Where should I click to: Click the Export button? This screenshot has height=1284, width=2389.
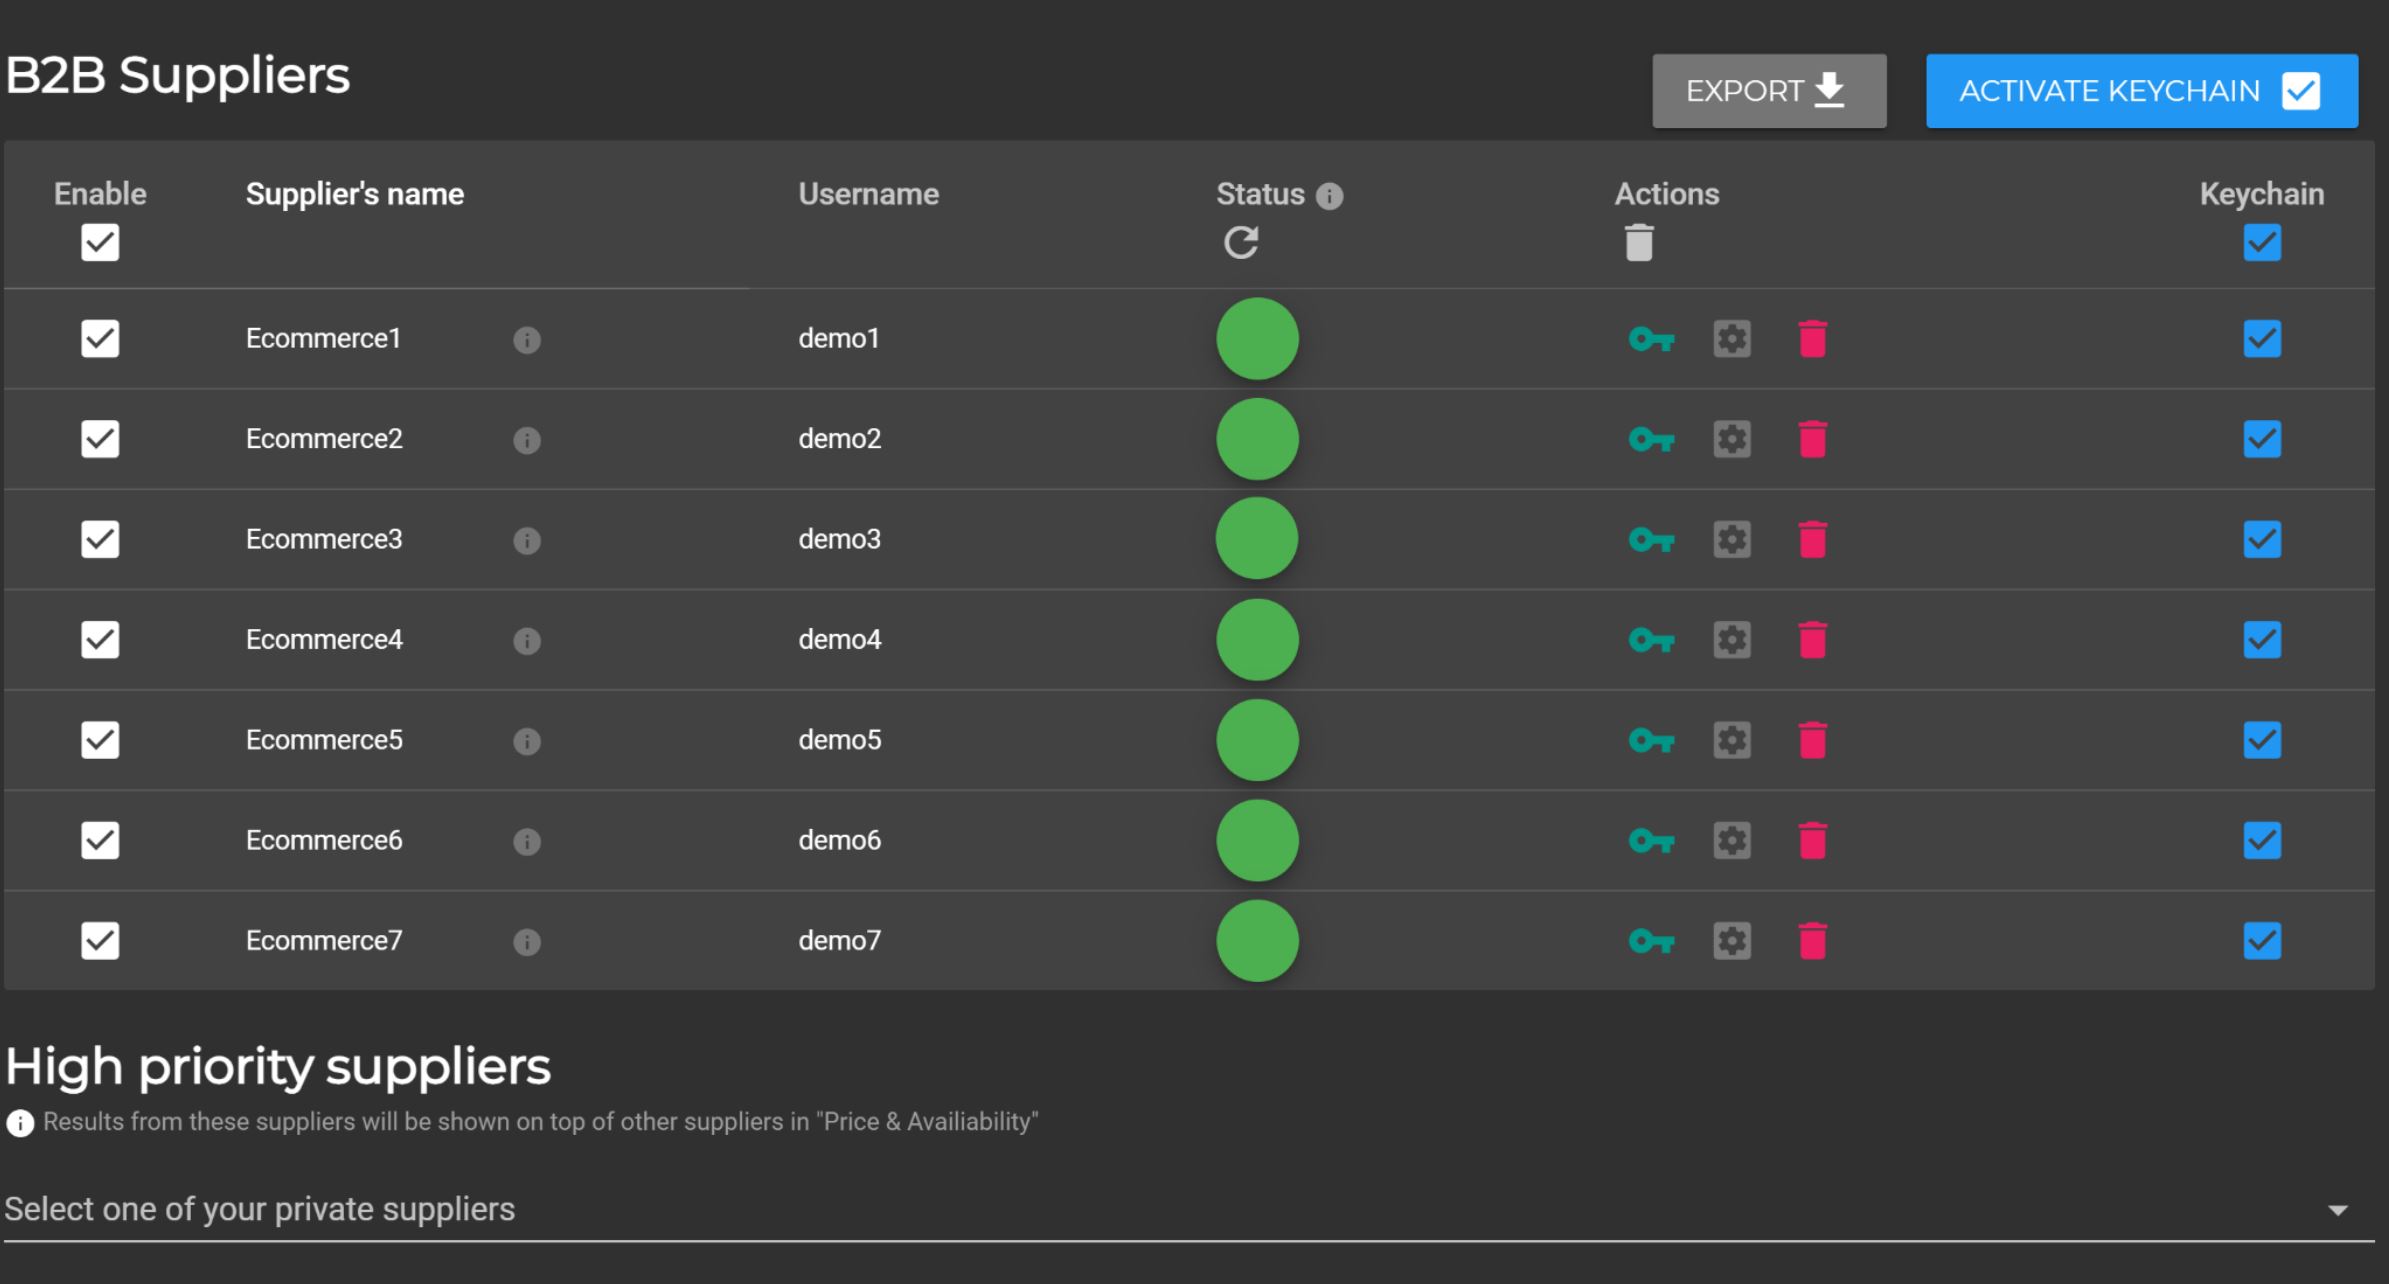click(x=1769, y=91)
